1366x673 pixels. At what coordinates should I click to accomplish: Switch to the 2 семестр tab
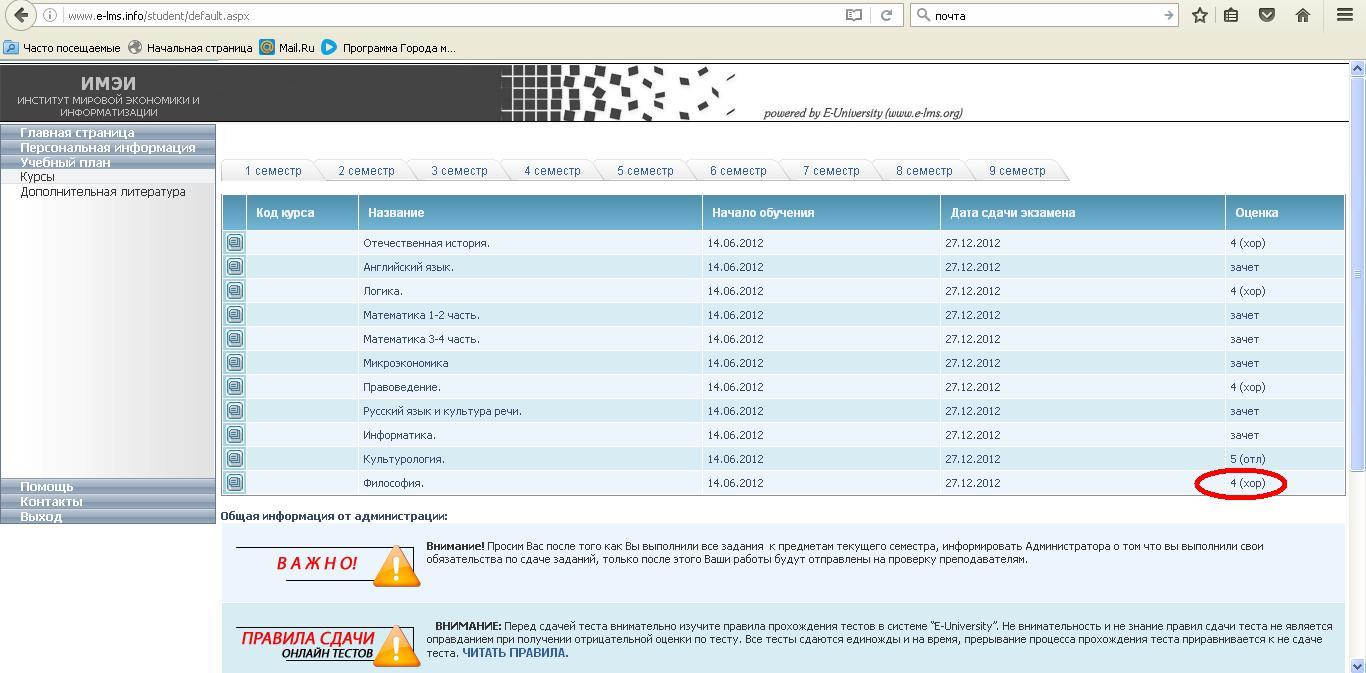coord(366,171)
